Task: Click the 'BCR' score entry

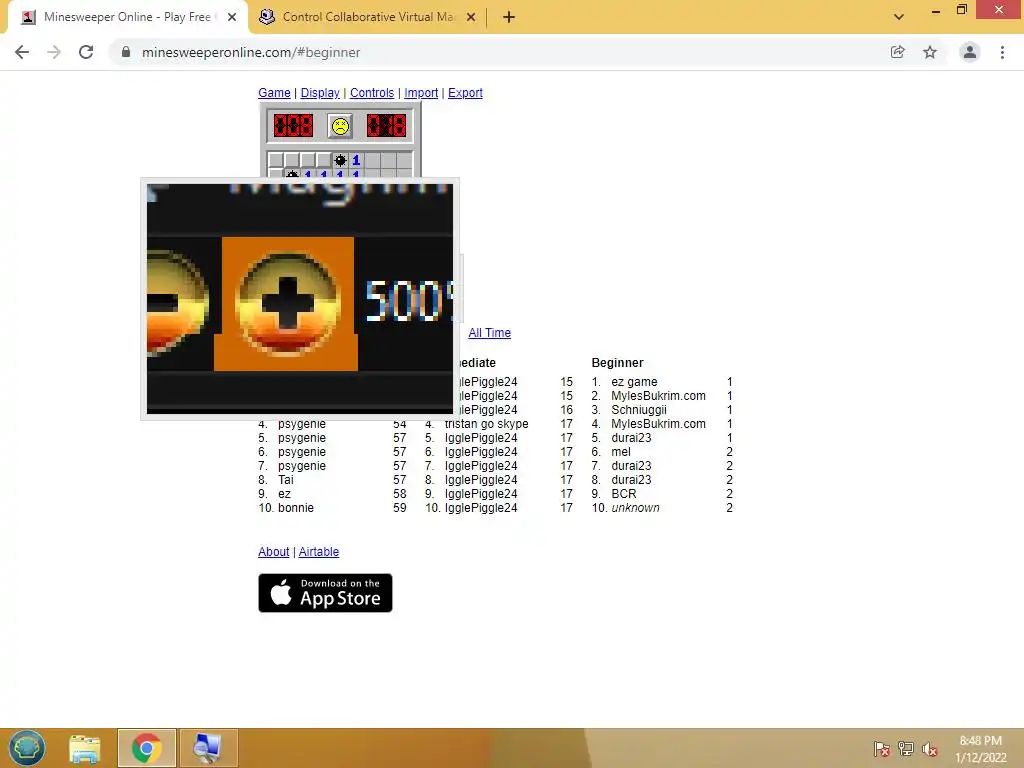Action: pyautogui.click(x=624, y=494)
